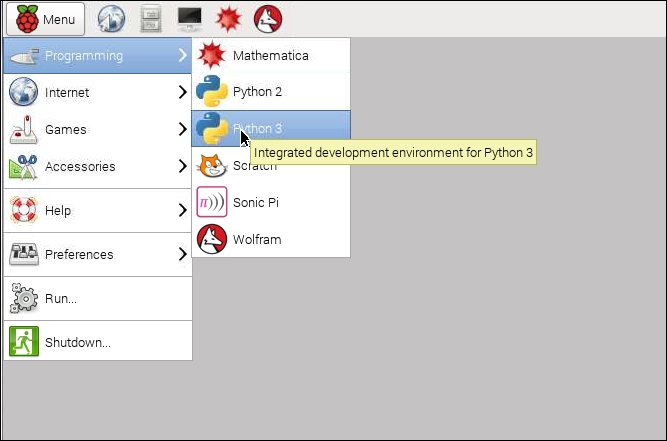This screenshot has width=667, height=441.
Task: Click the Mathematica spiky icon in the submenu
Action: click(x=212, y=55)
